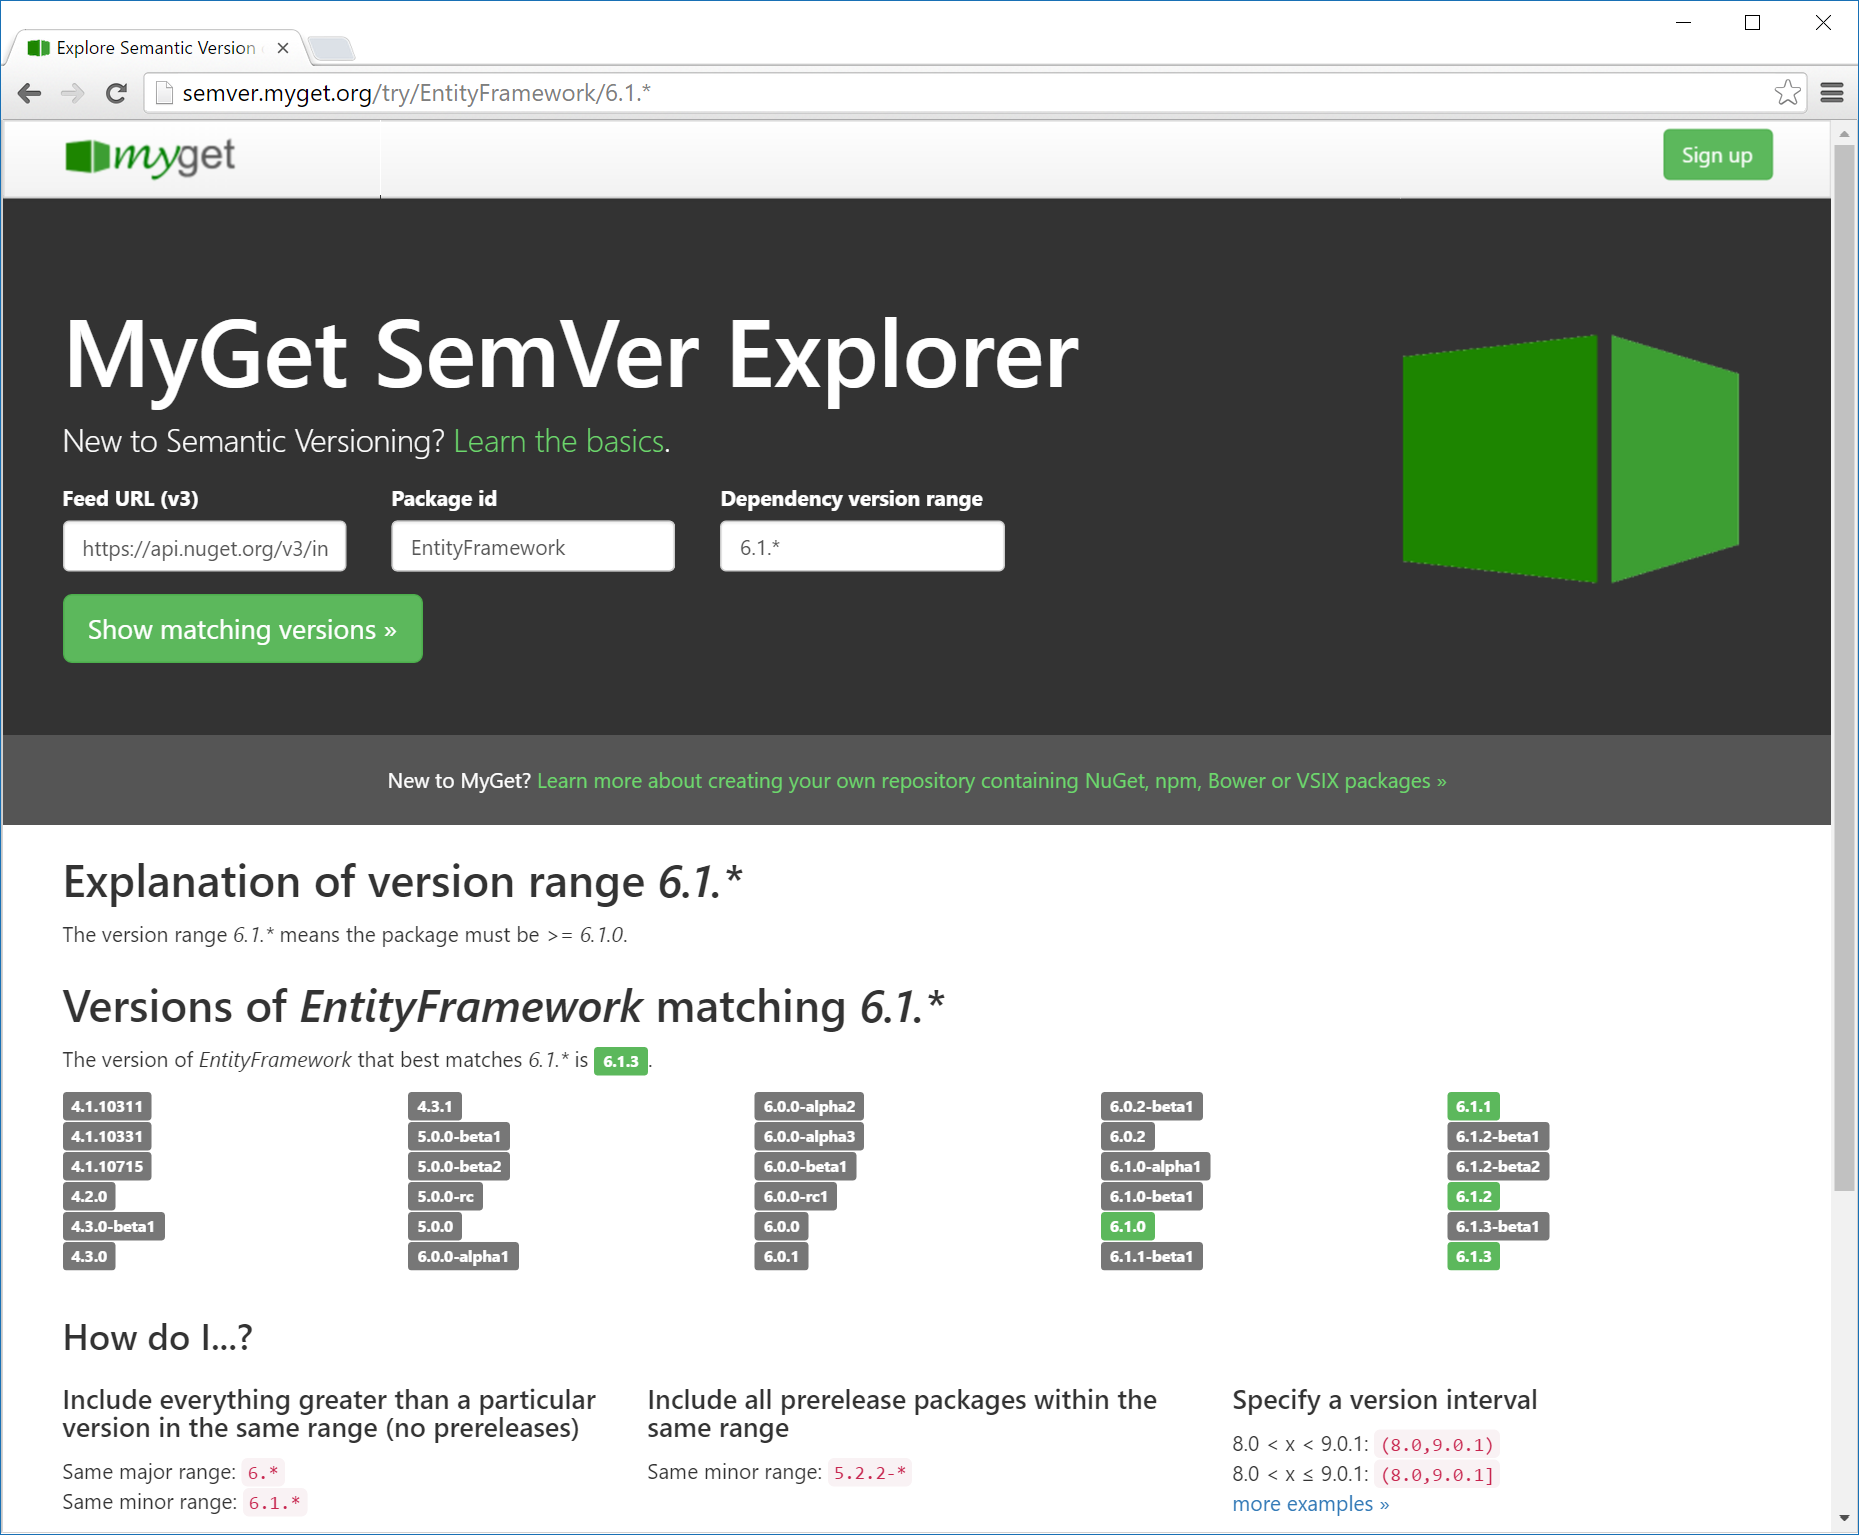The width and height of the screenshot is (1859, 1535).
Task: Click the 5.0.0-beta1 version badge
Action: click(459, 1136)
